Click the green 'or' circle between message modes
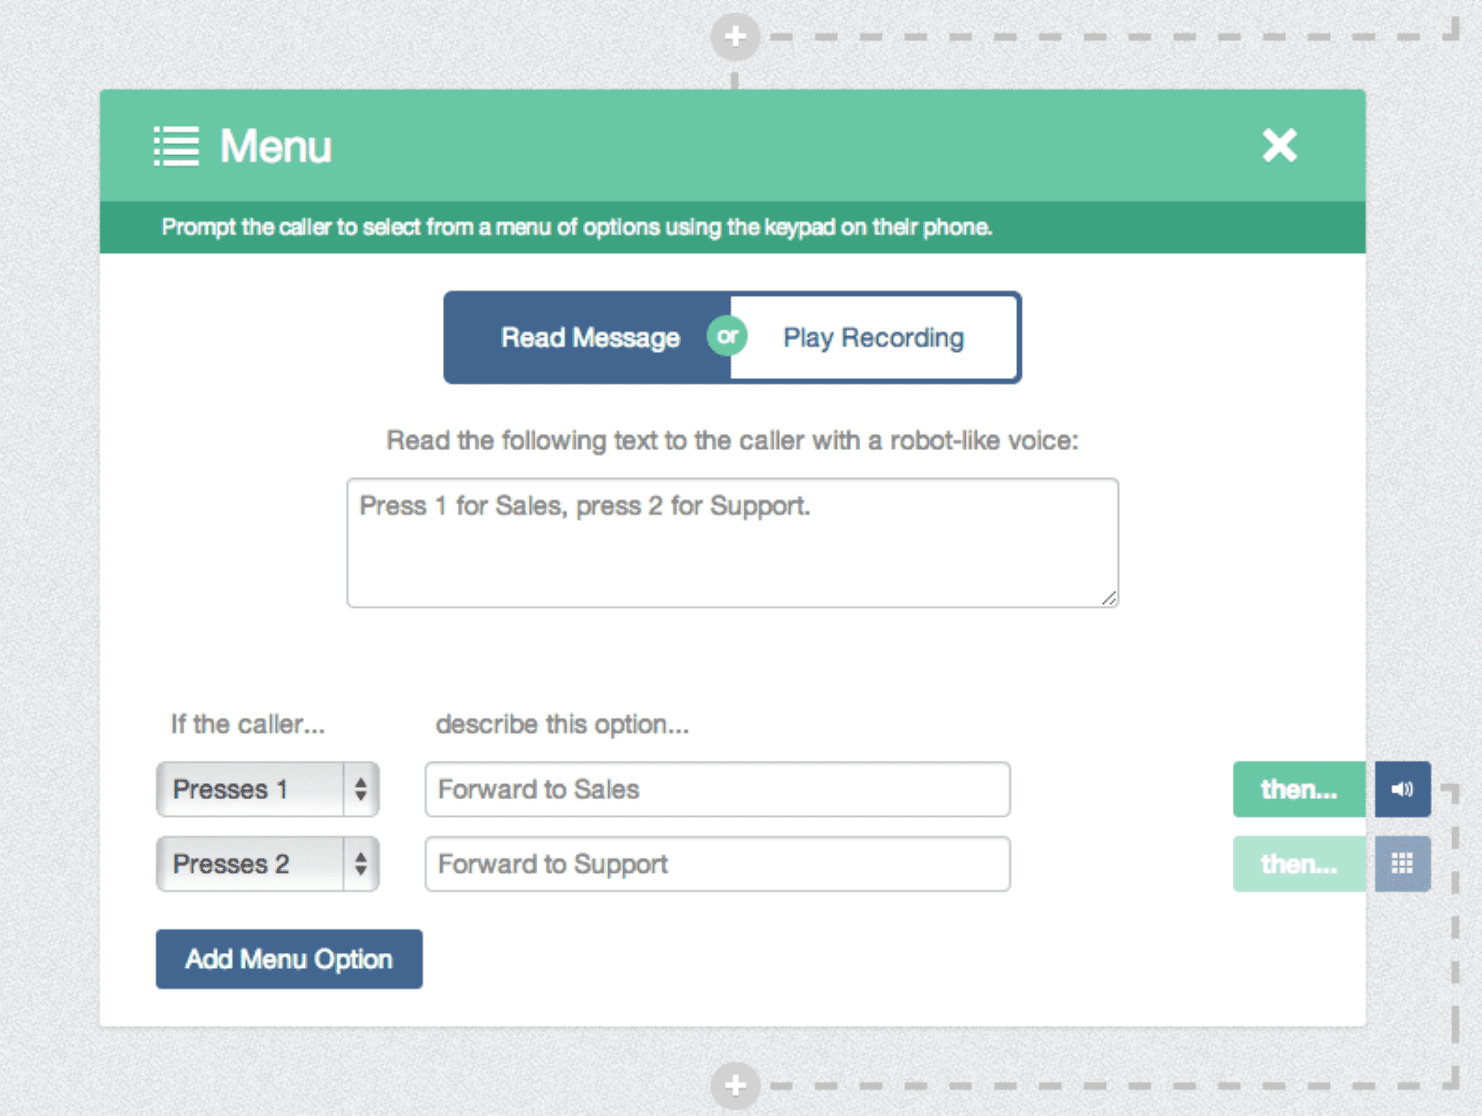 tap(727, 337)
